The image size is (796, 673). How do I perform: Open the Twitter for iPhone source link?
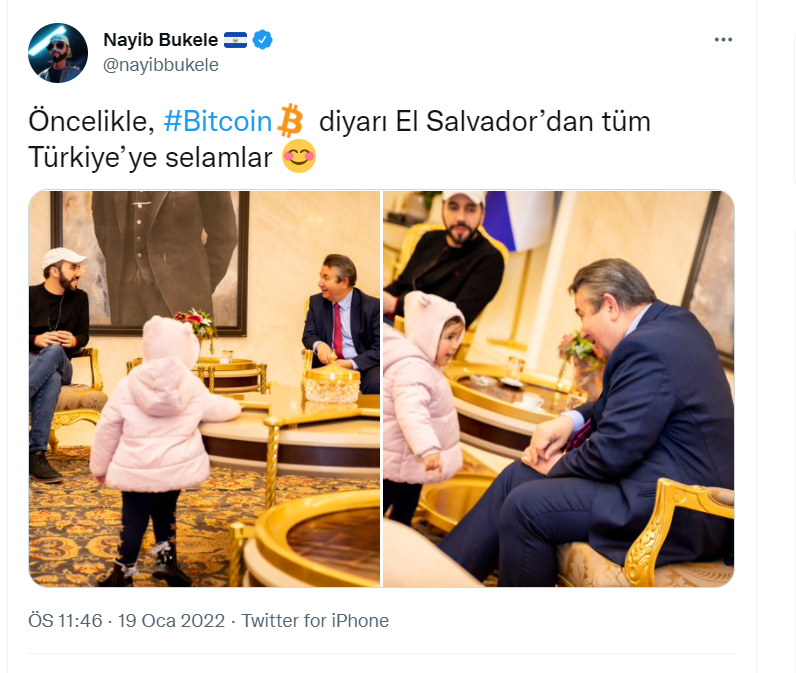point(315,621)
